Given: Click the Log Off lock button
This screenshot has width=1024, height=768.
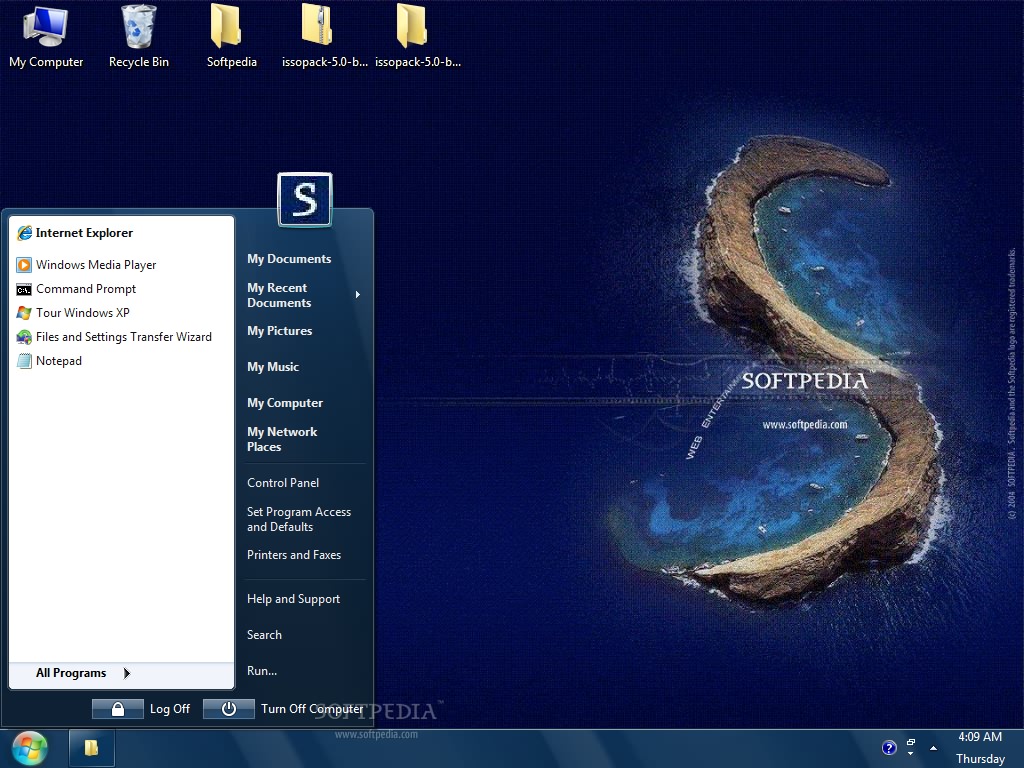Looking at the screenshot, I should tap(118, 709).
